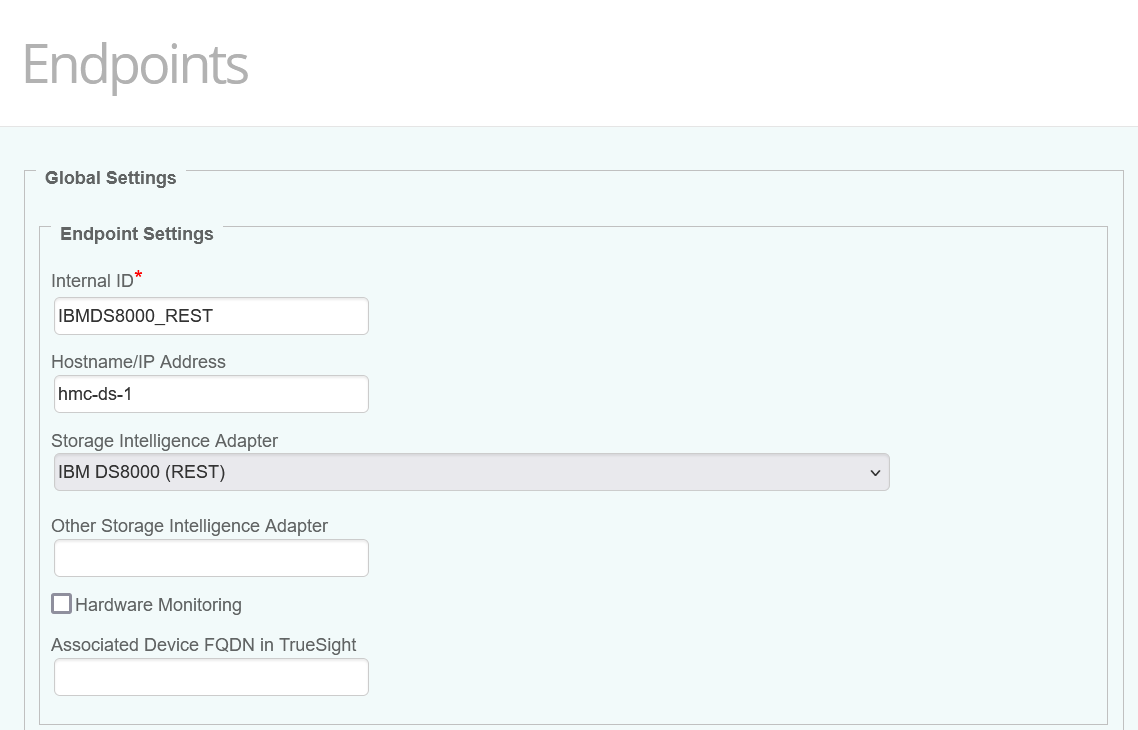Click the Hardware Monitoring label text
This screenshot has height=730, width=1138.
click(x=157, y=604)
